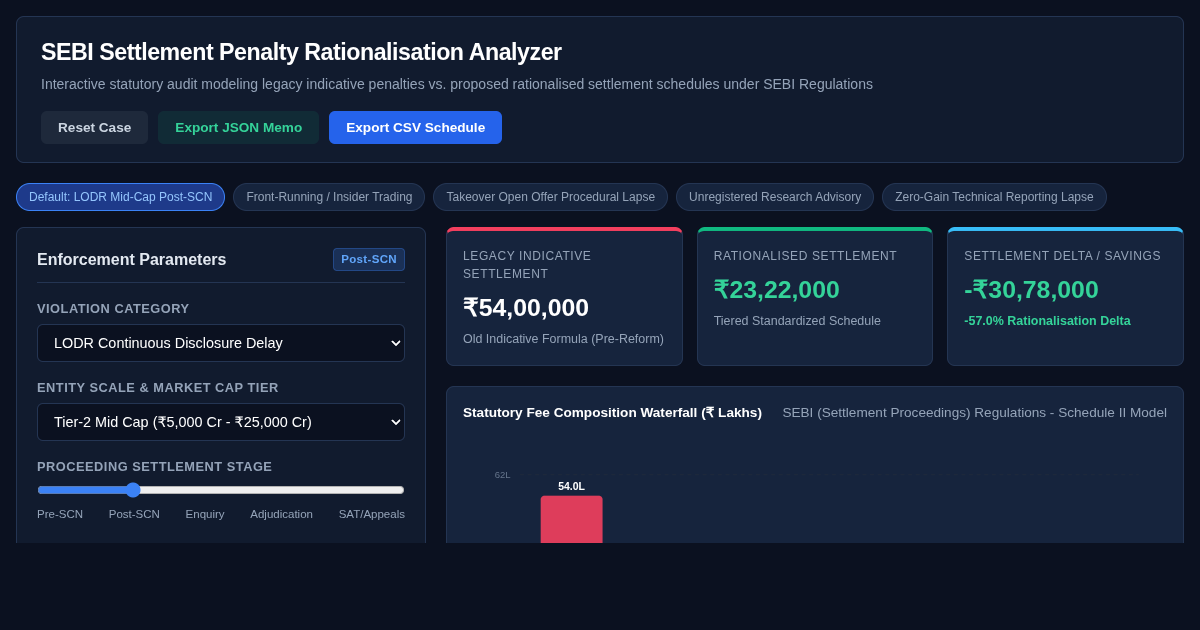Export the CSV Schedule
1200x630 pixels.
click(415, 127)
